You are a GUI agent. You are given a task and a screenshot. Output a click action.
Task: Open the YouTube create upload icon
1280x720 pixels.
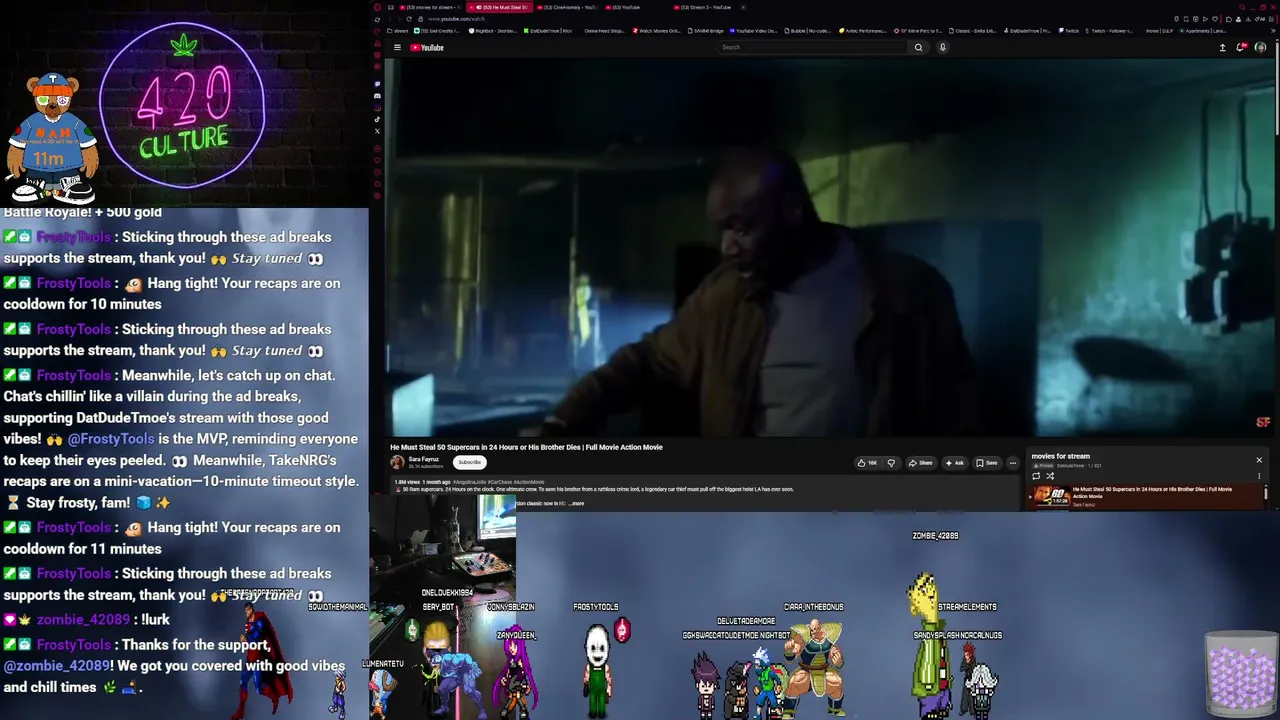click(x=1222, y=47)
